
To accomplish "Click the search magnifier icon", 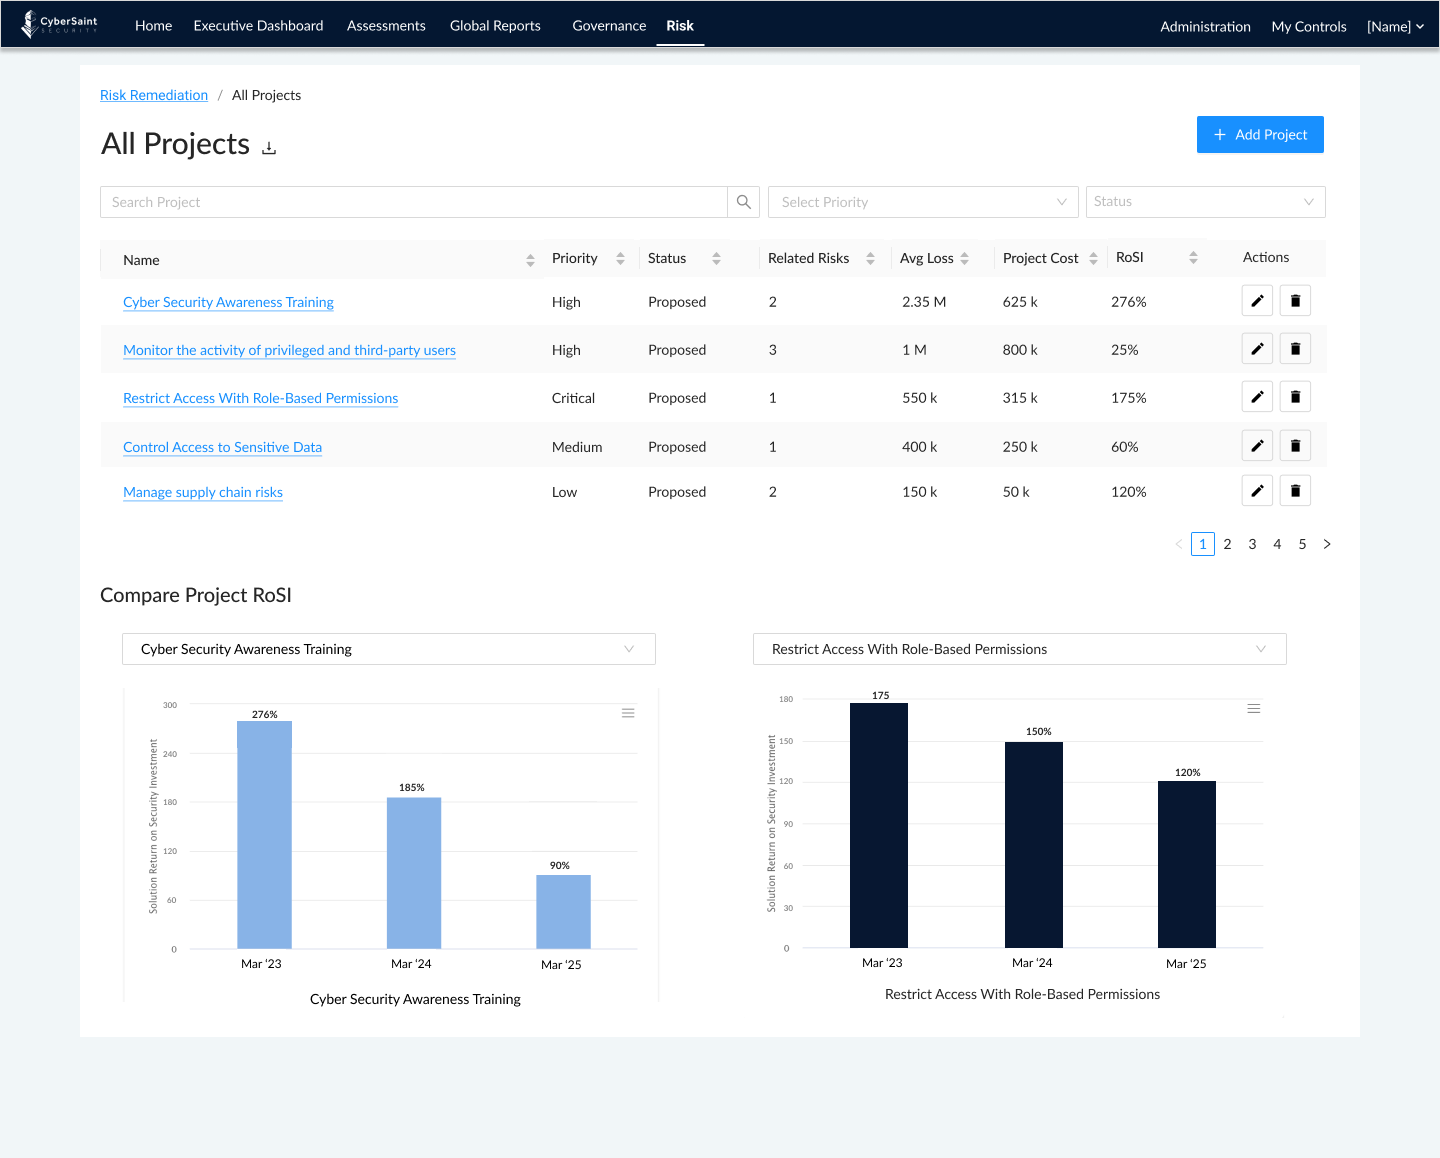I will coord(743,202).
